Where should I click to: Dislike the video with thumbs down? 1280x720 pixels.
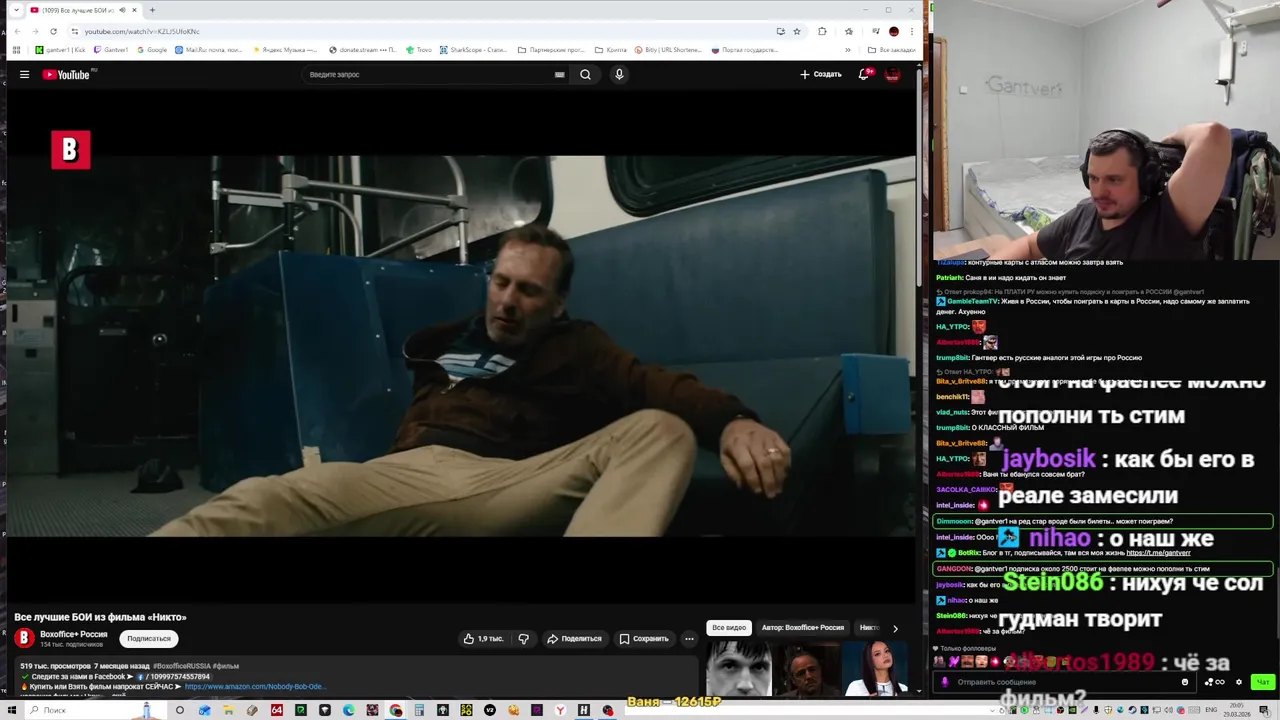[523, 638]
